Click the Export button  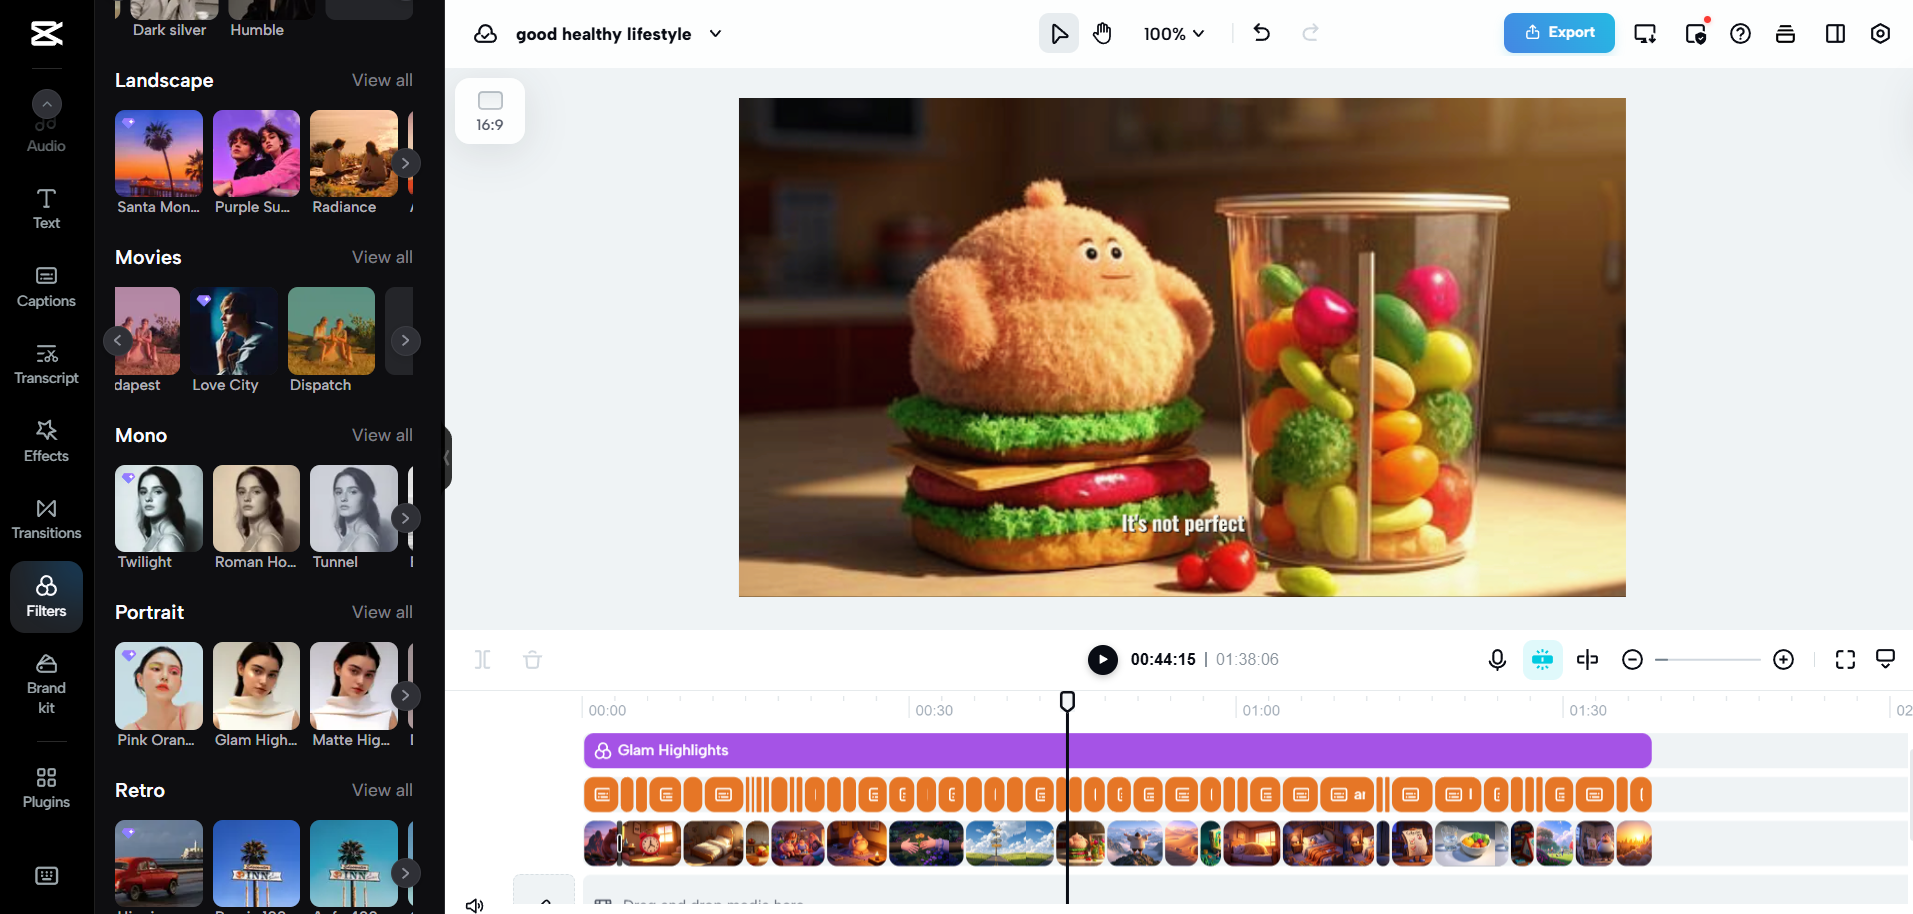coord(1559,33)
